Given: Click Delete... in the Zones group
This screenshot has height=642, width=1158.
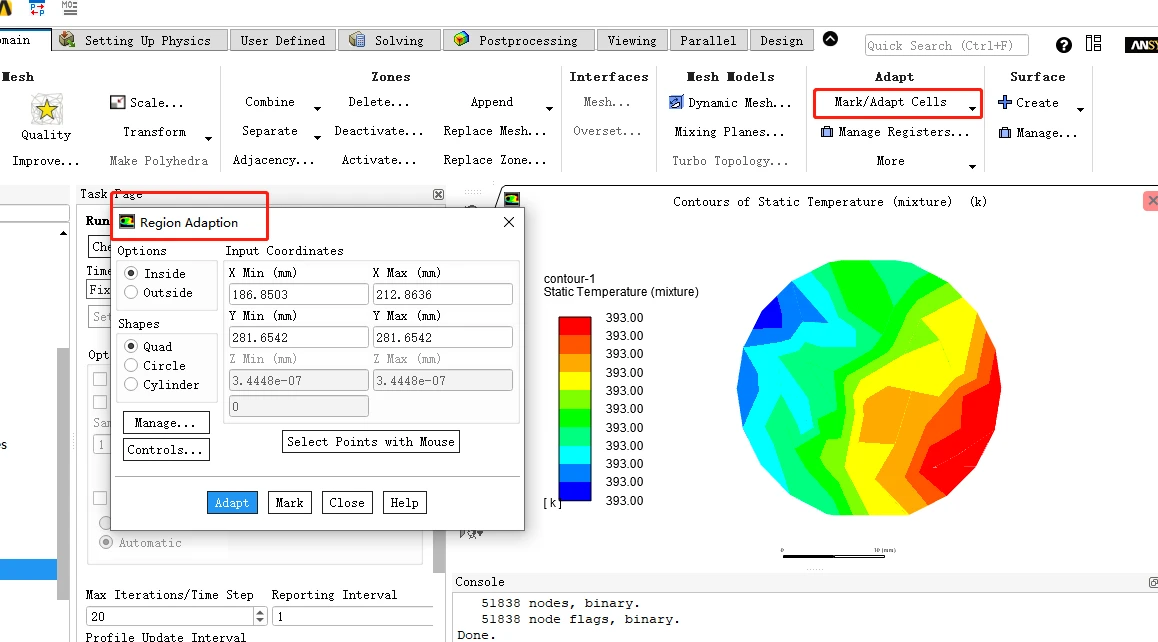Looking at the screenshot, I should point(379,102).
